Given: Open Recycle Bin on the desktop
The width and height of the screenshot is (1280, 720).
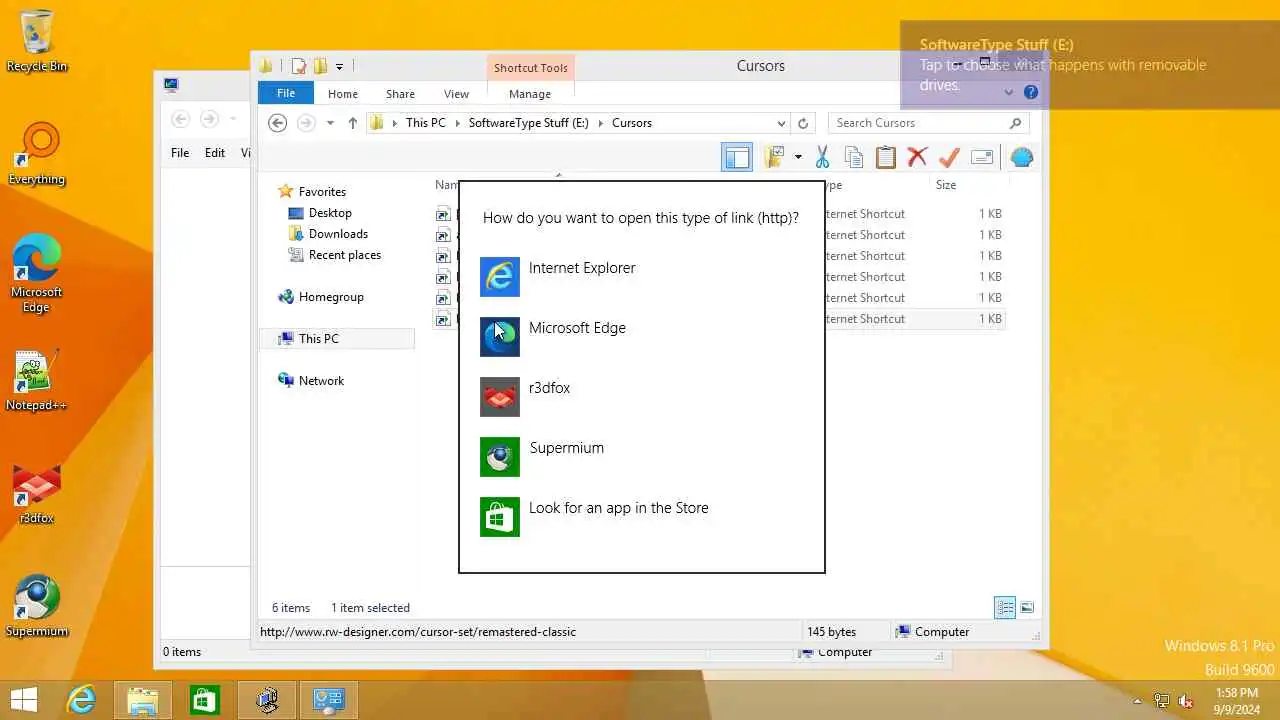Looking at the screenshot, I should pyautogui.click(x=37, y=42).
